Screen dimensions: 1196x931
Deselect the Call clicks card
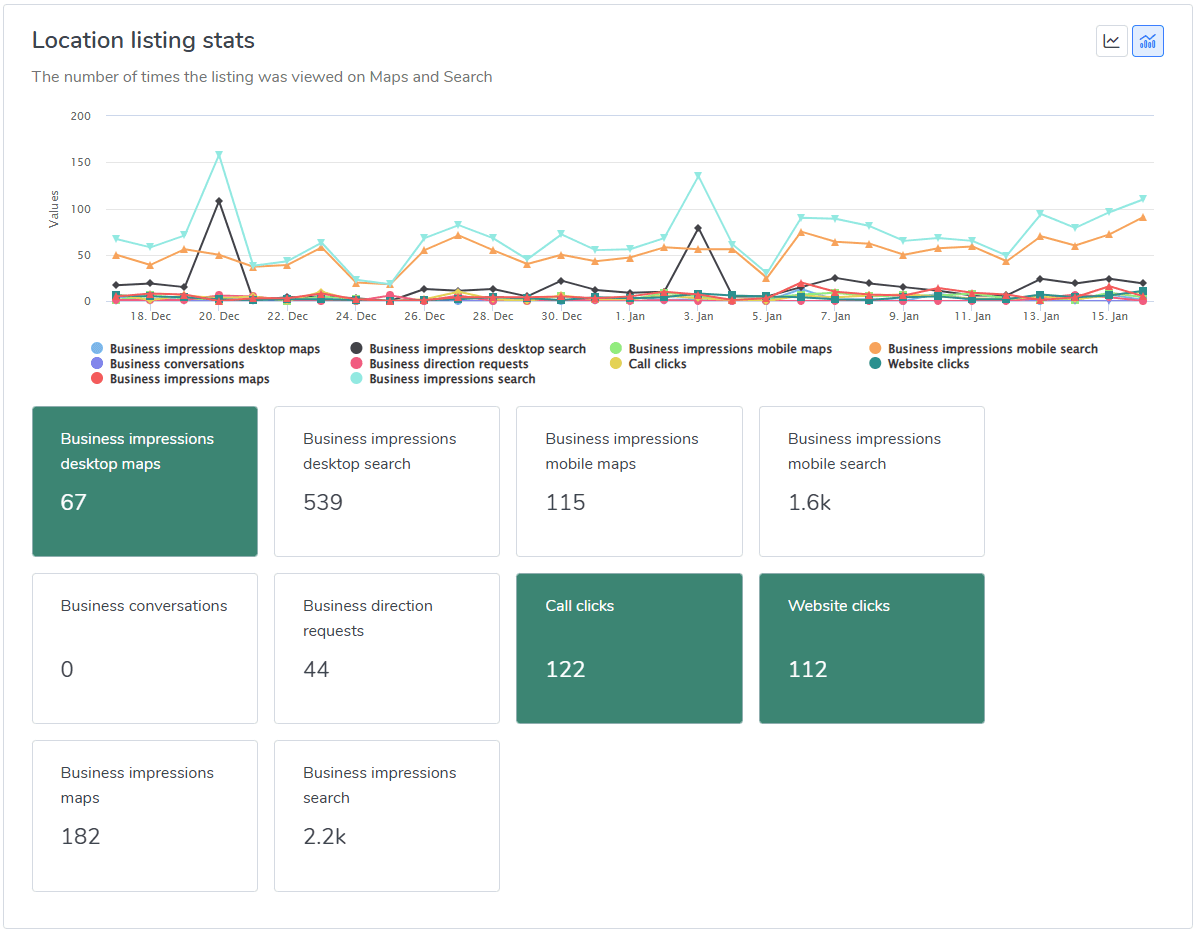pos(629,648)
